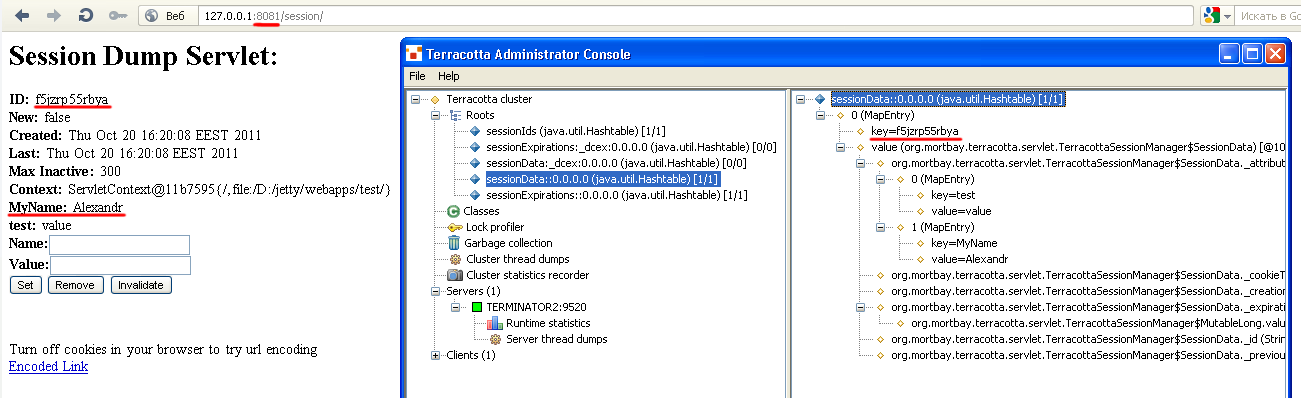Click the Google search engine icon
Screen dimensions: 1301x398
(x=1213, y=16)
